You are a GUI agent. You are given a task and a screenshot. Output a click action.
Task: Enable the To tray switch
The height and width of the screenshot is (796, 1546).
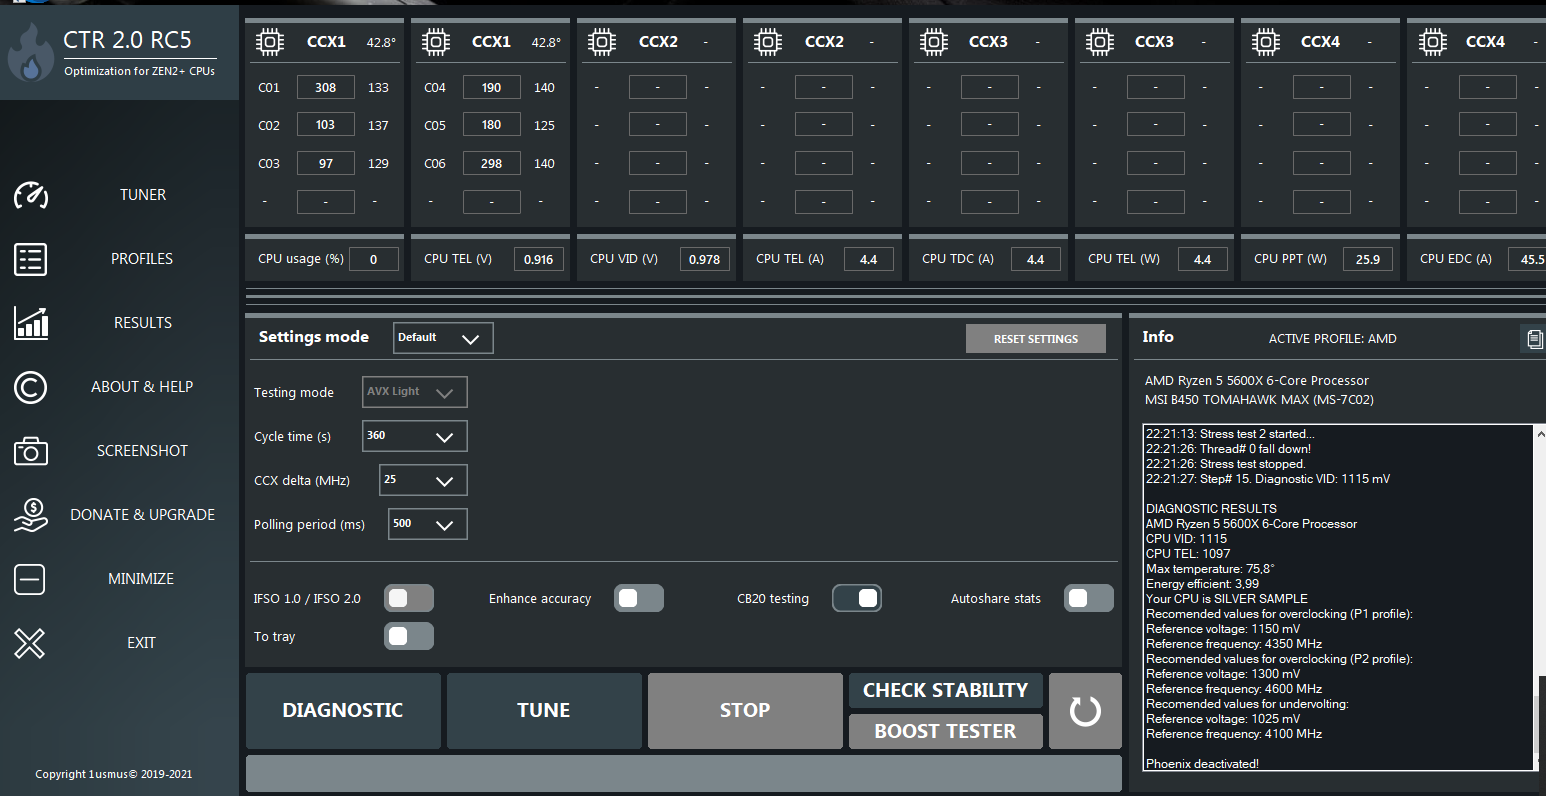[409, 636]
